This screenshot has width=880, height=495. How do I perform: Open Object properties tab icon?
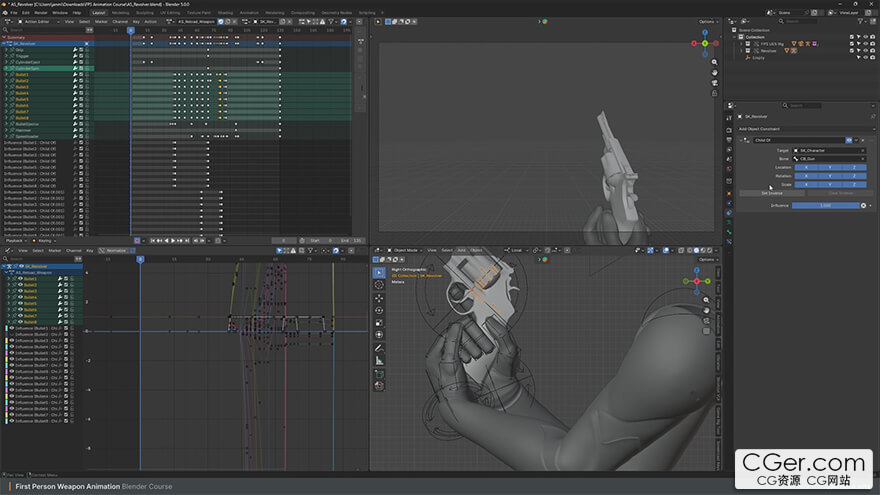click(x=729, y=194)
